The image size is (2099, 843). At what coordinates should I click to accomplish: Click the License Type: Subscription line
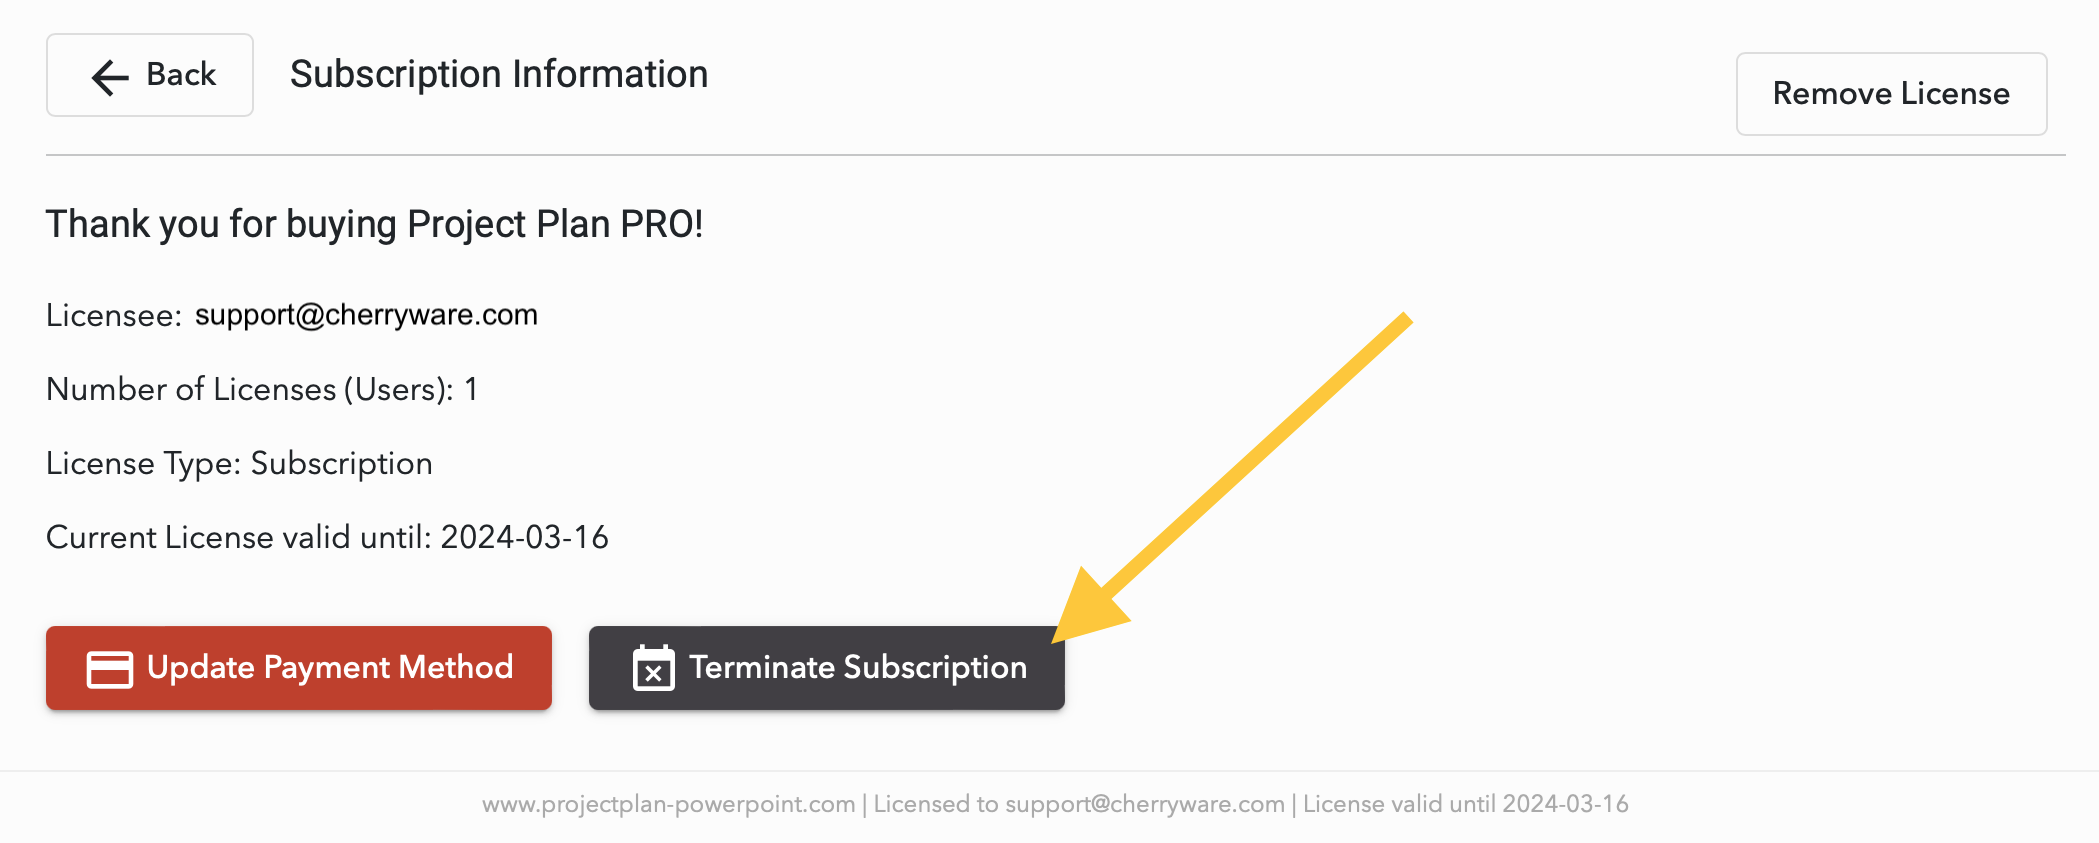tap(239, 463)
